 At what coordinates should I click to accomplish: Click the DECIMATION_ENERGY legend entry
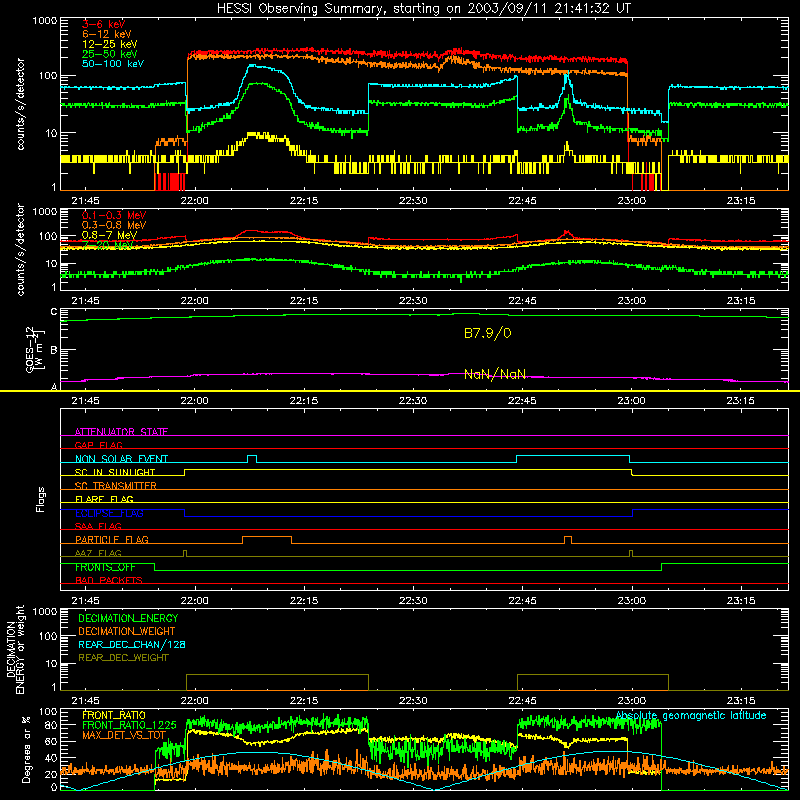[128, 618]
